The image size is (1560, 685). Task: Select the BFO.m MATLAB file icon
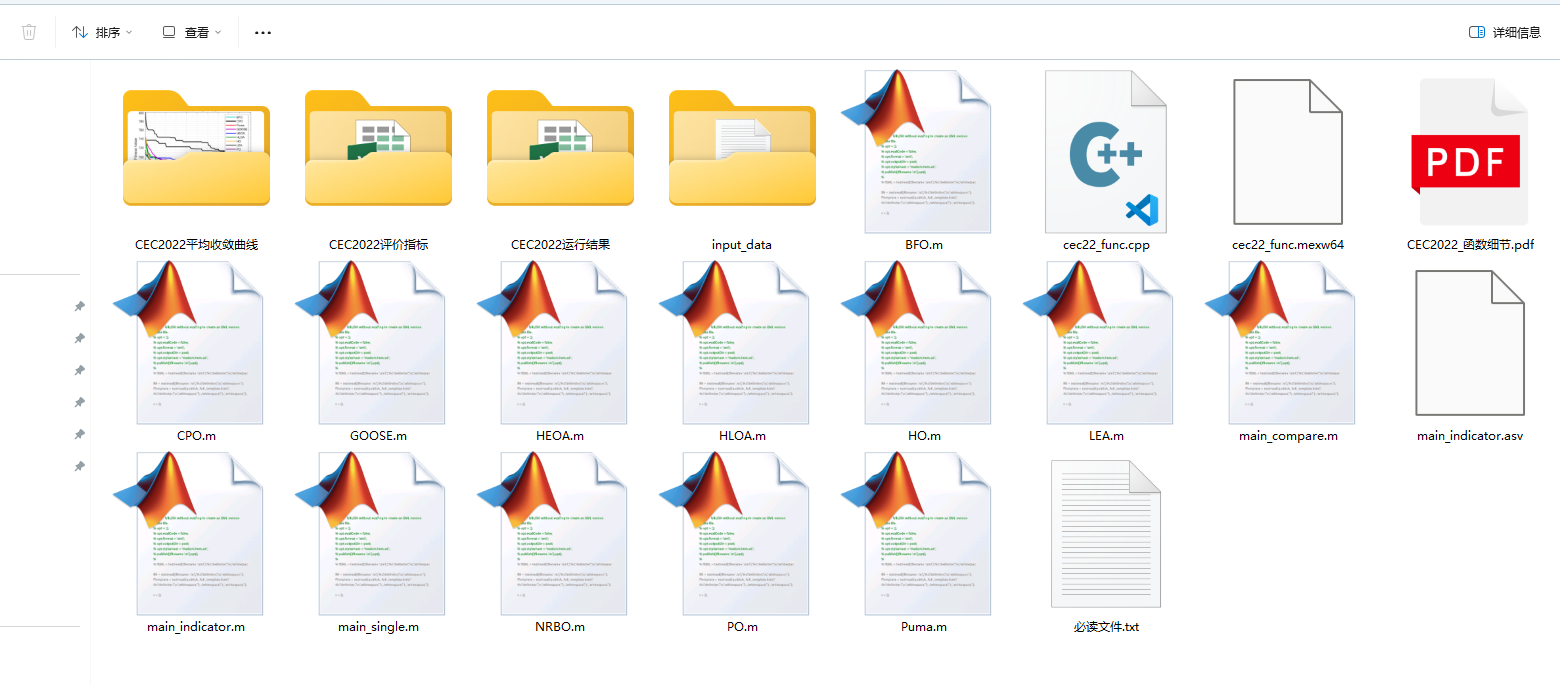[x=916, y=152]
